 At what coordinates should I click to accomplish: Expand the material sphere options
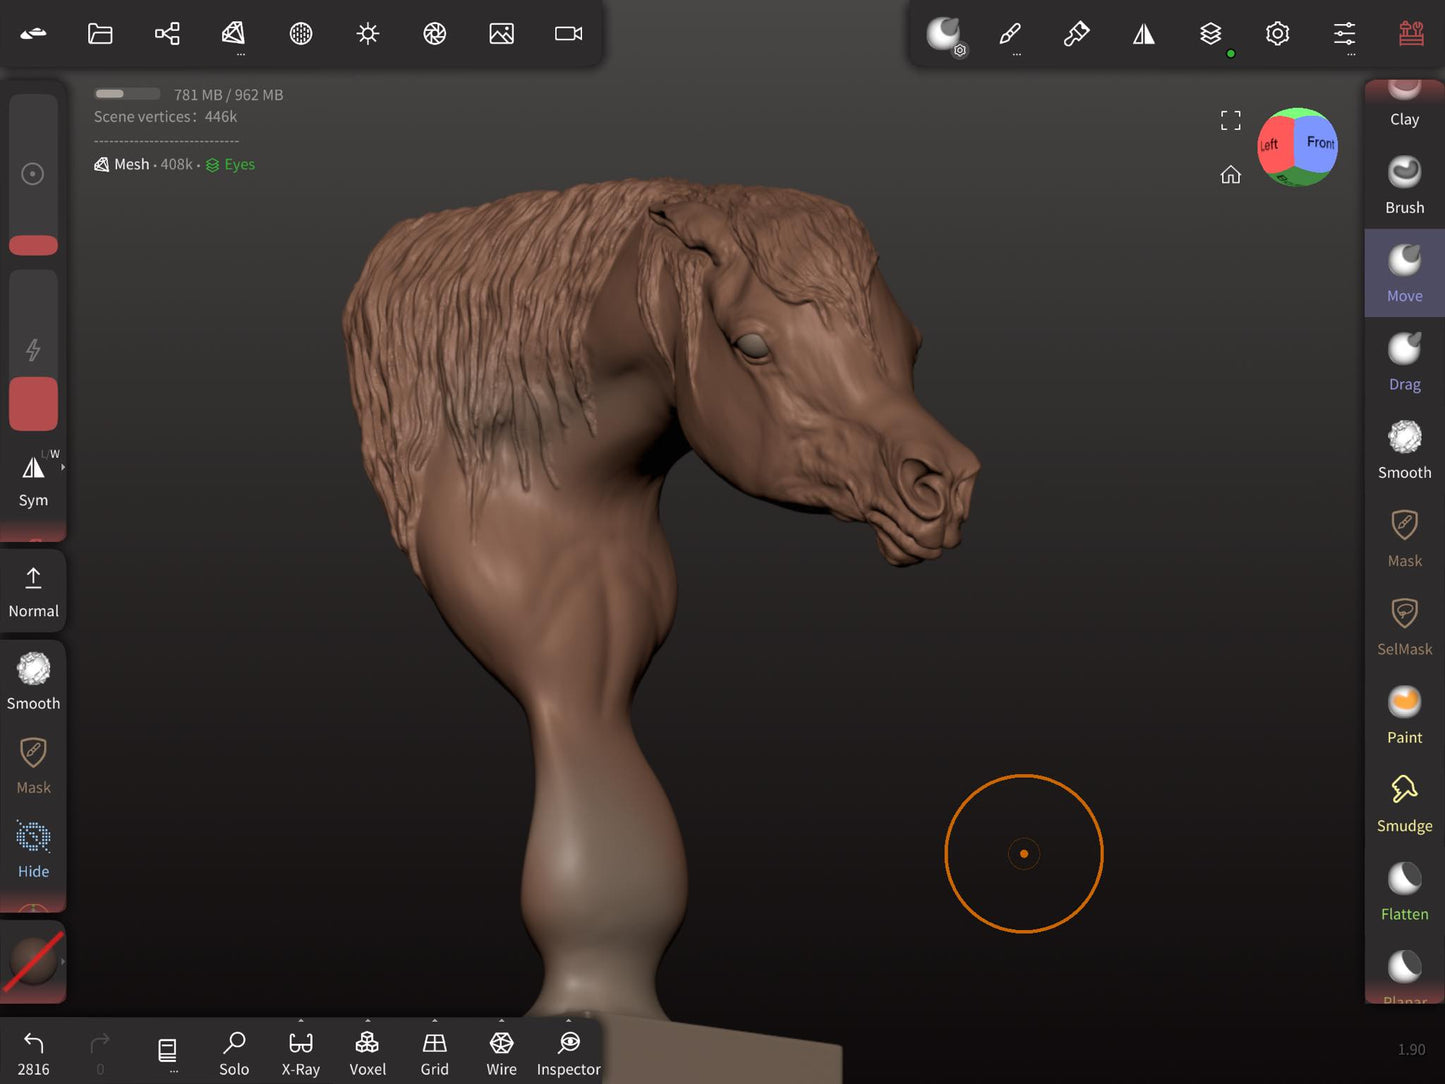(62, 962)
